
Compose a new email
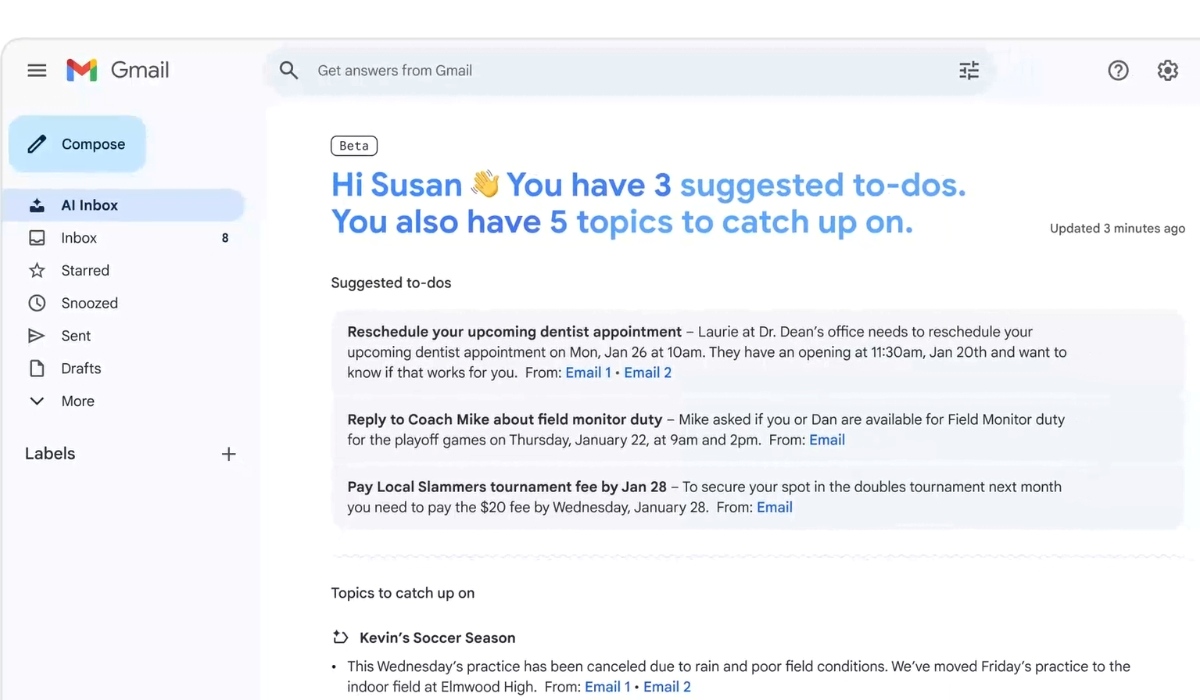click(78, 144)
